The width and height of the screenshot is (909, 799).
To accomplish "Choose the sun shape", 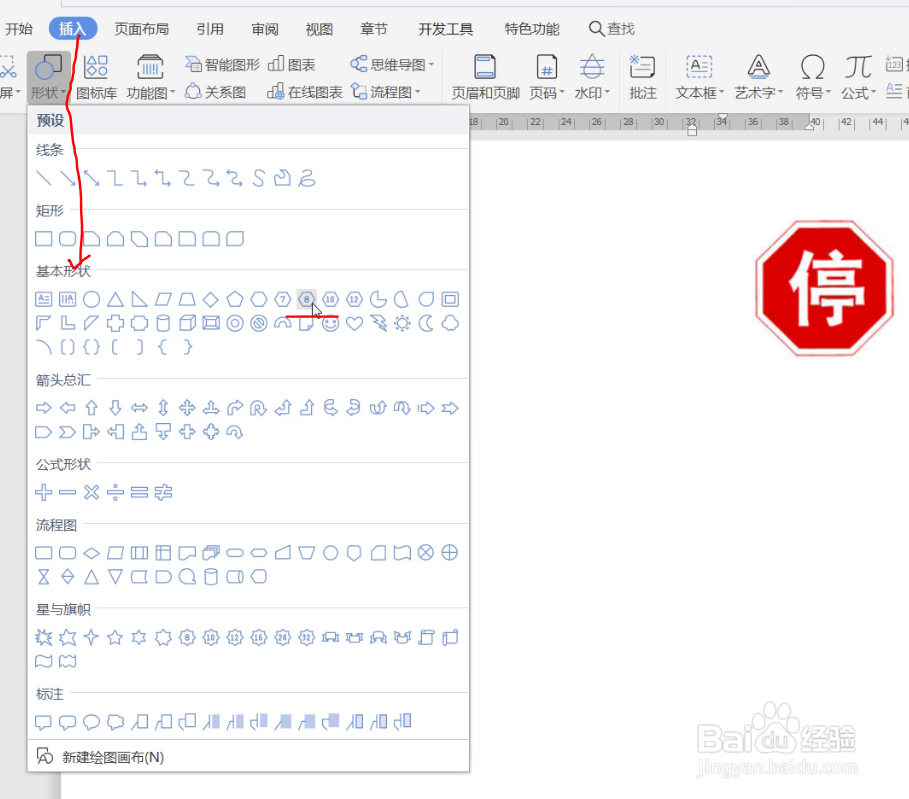I will pyautogui.click(x=401, y=322).
